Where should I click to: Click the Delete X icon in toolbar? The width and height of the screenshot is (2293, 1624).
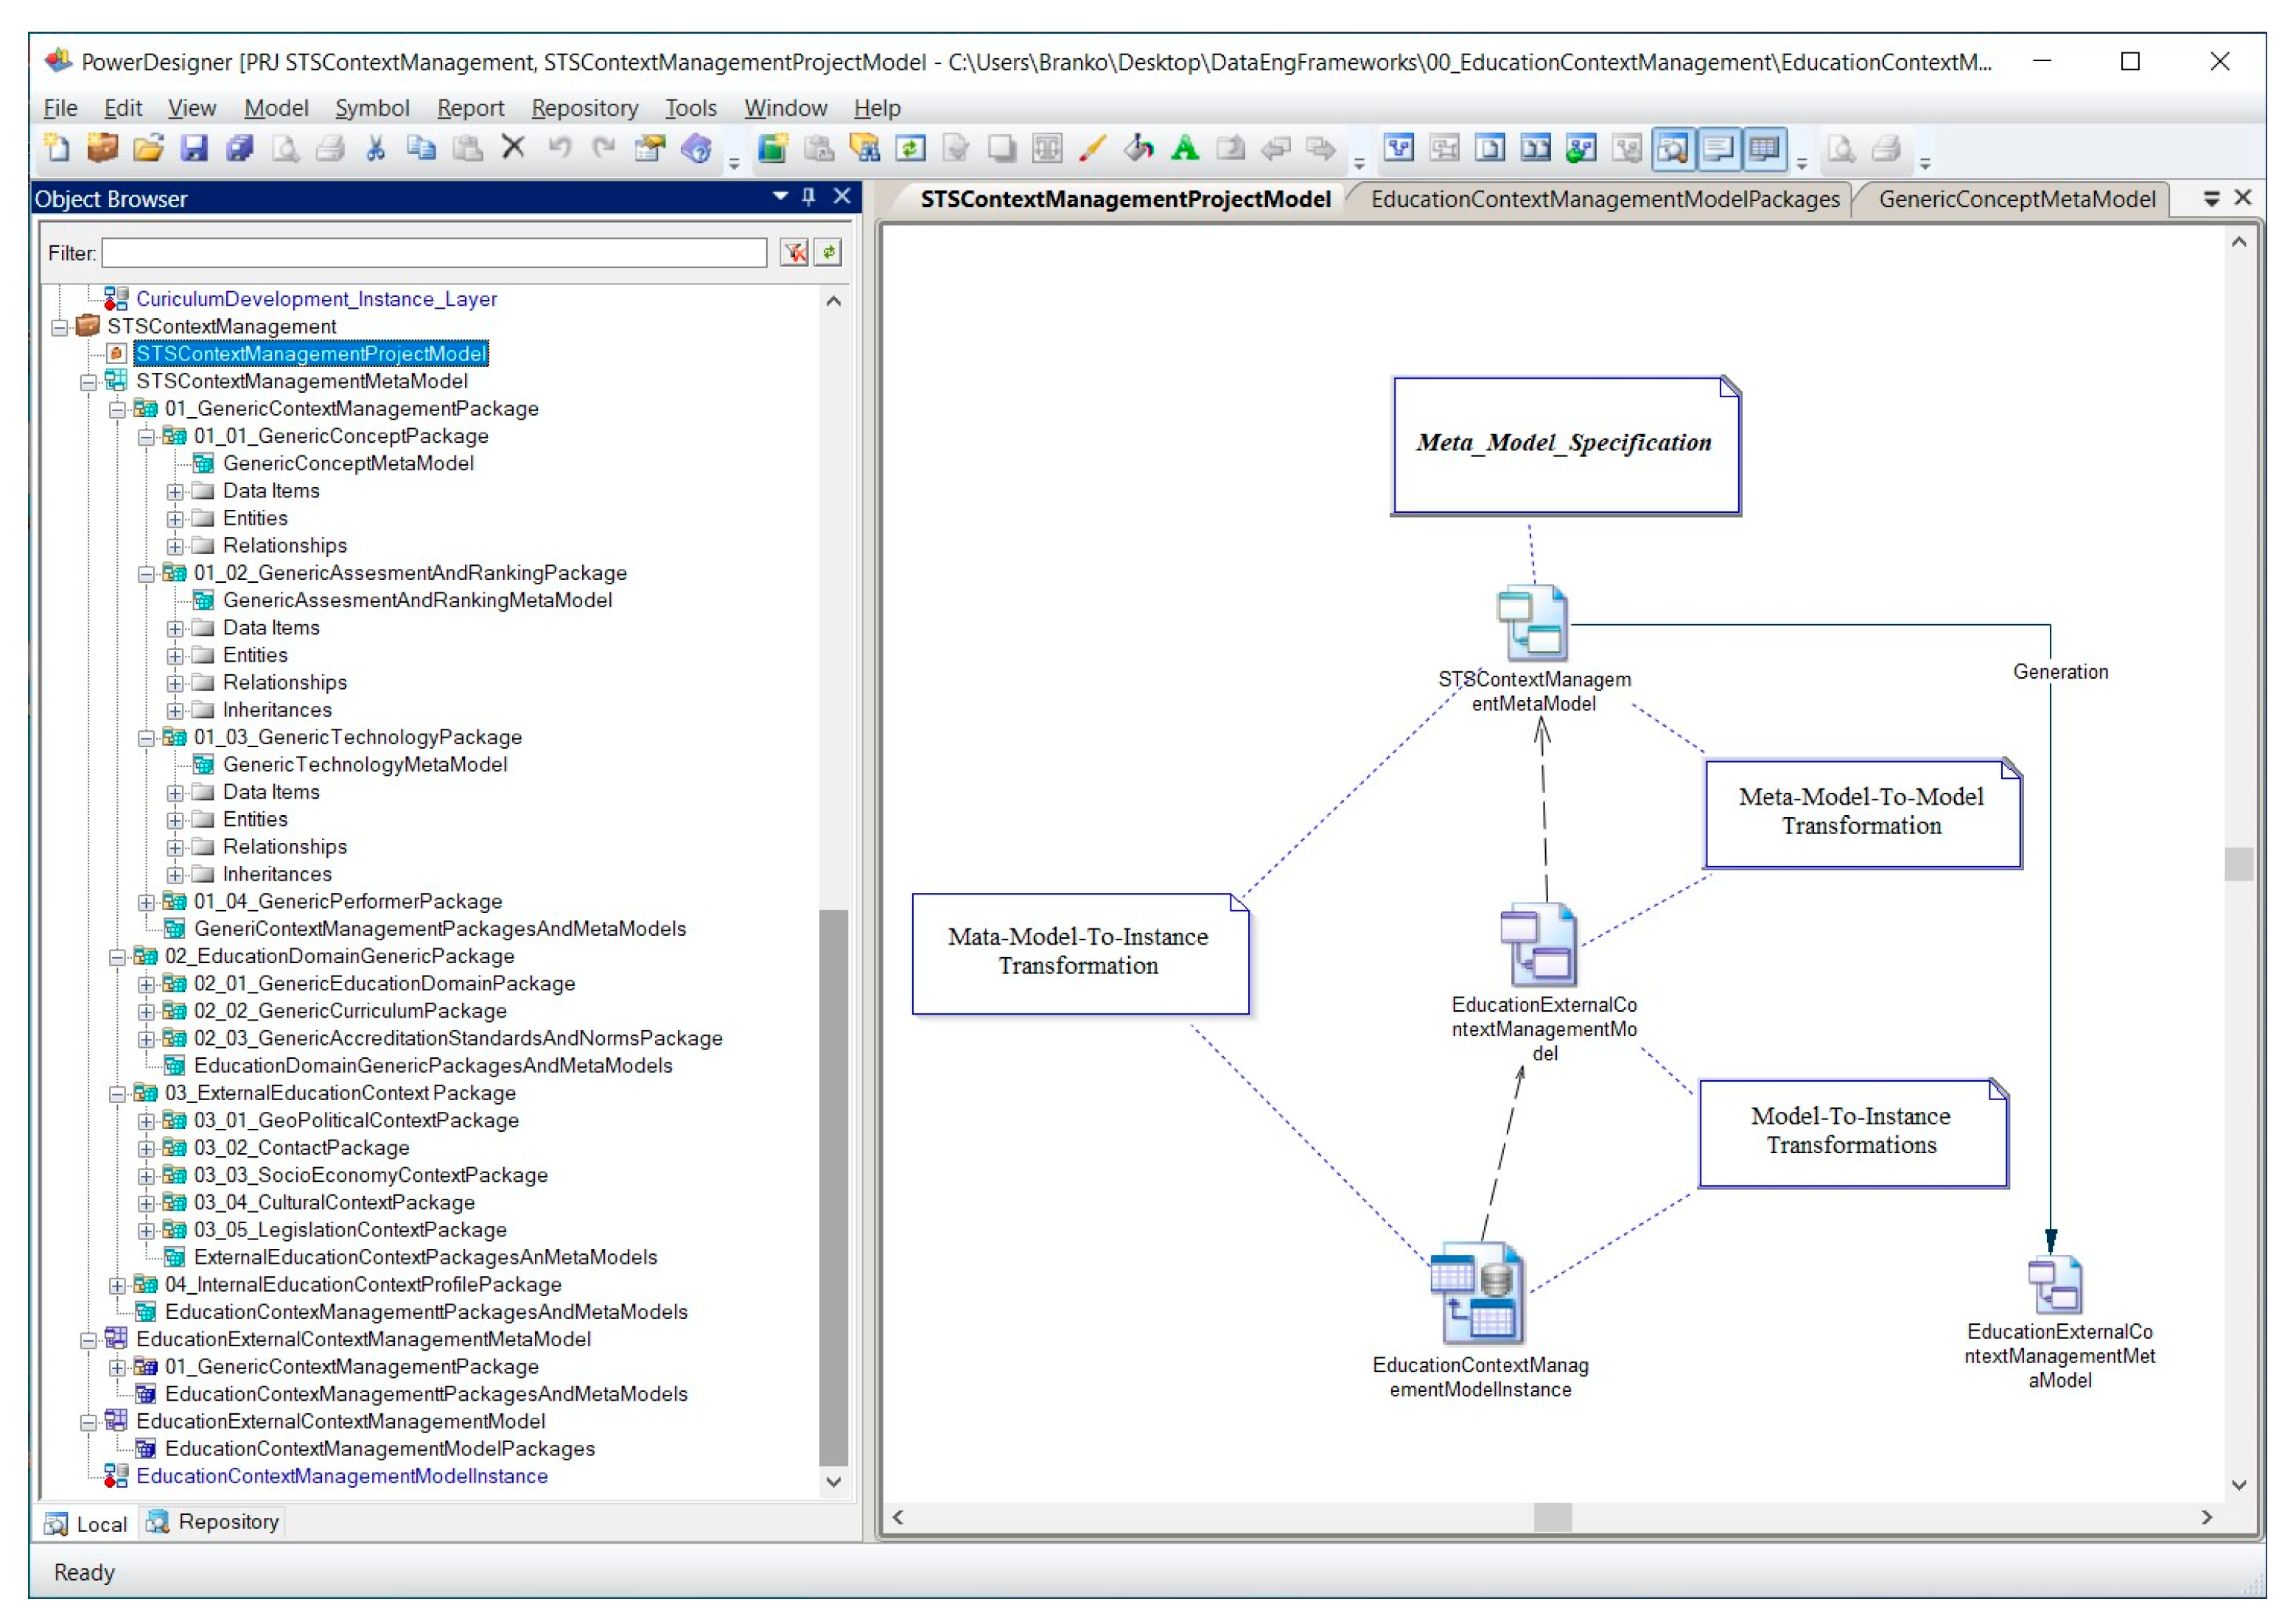click(x=513, y=148)
